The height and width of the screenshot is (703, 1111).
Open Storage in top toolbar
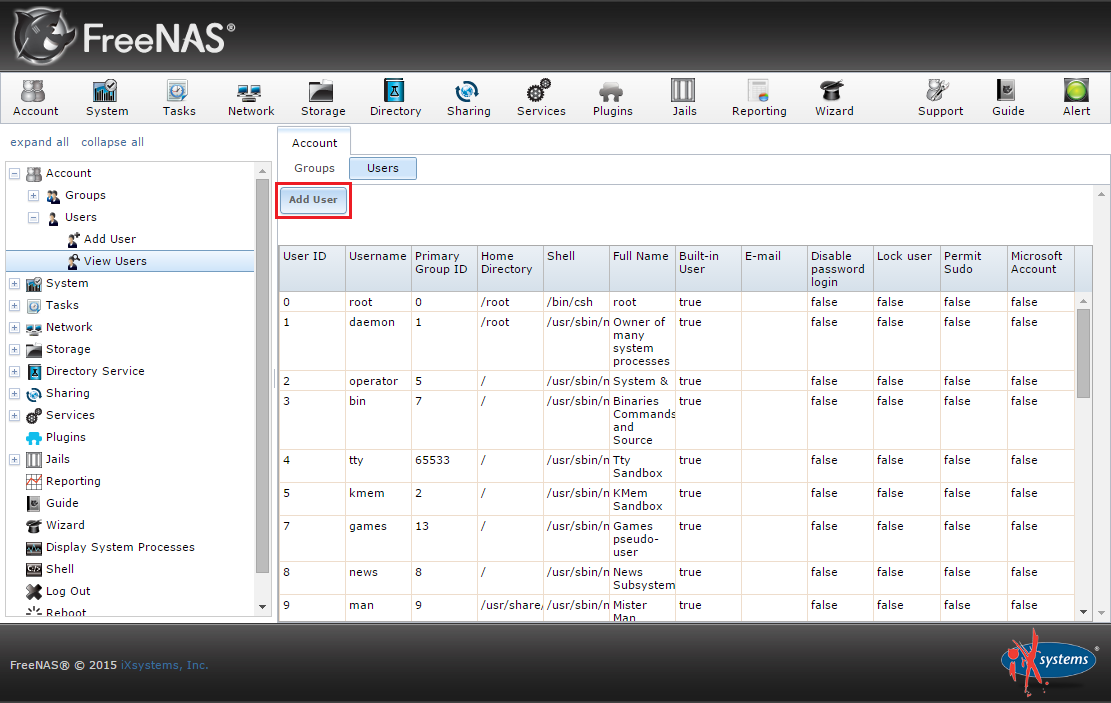click(323, 98)
